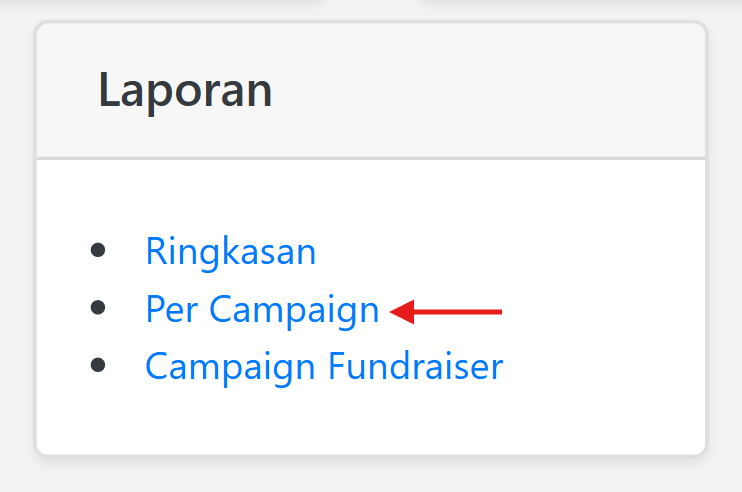Click the divider line below the Laporan header
Screen dimensions: 742x492
[371, 158]
